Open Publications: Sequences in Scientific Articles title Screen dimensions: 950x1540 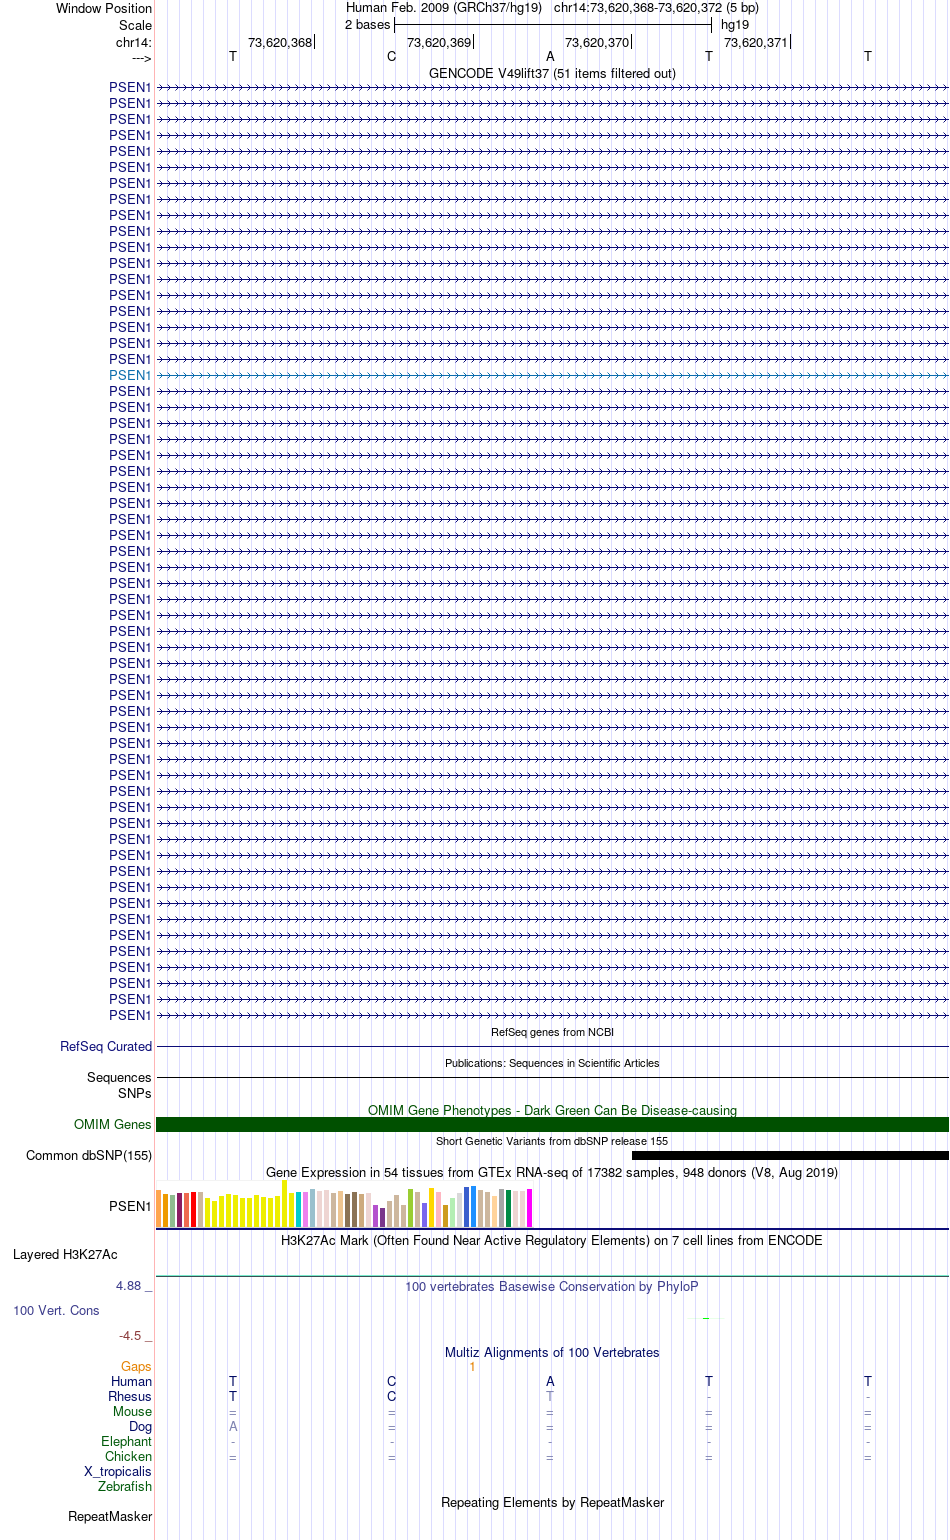point(552,1063)
